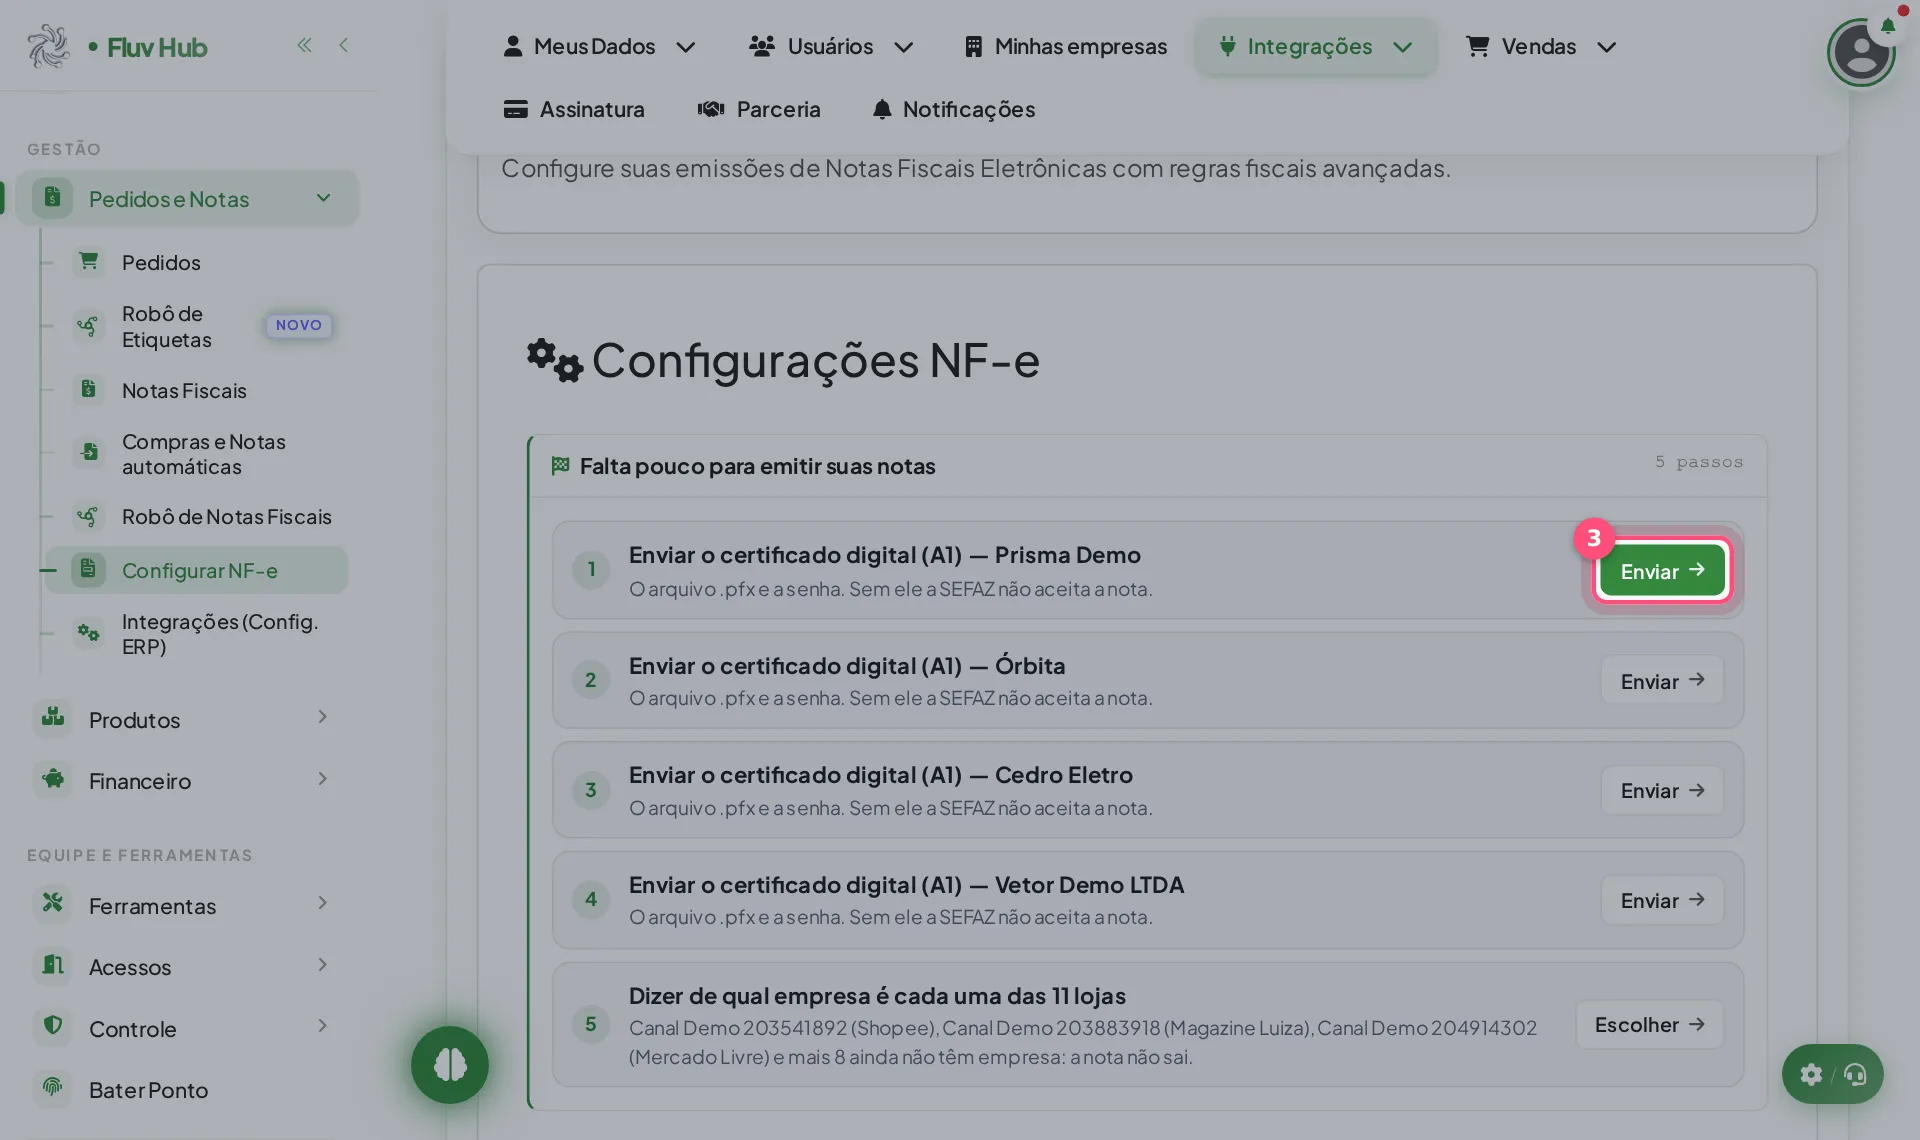Viewport: 1920px width, 1140px height.
Task: Go to Minhas empresas
Action: [x=1065, y=47]
